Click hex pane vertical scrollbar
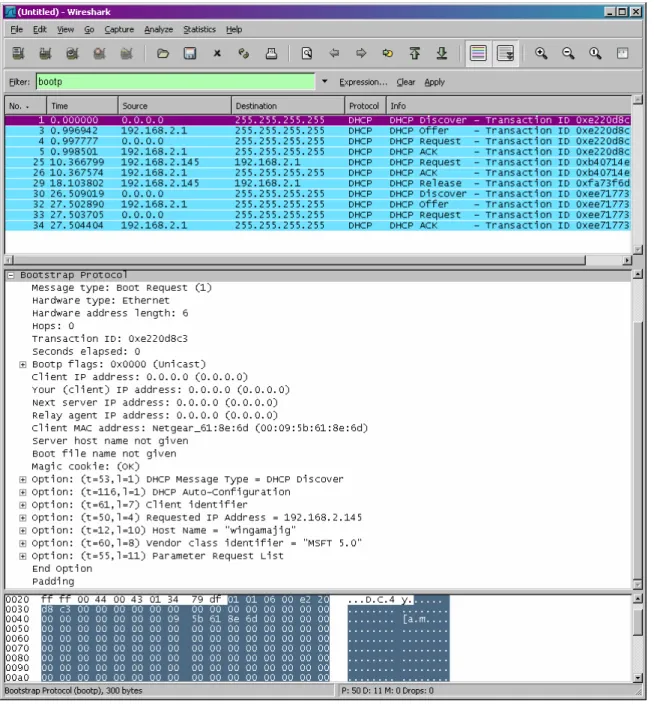654x704 pixels. coord(637,638)
